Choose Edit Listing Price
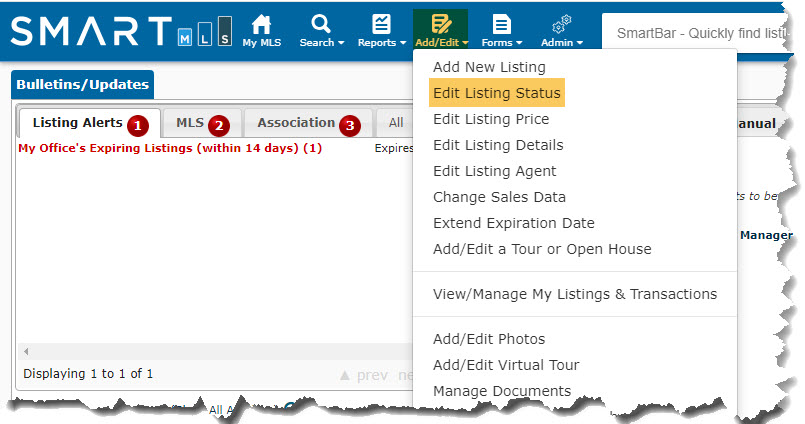 click(491, 119)
